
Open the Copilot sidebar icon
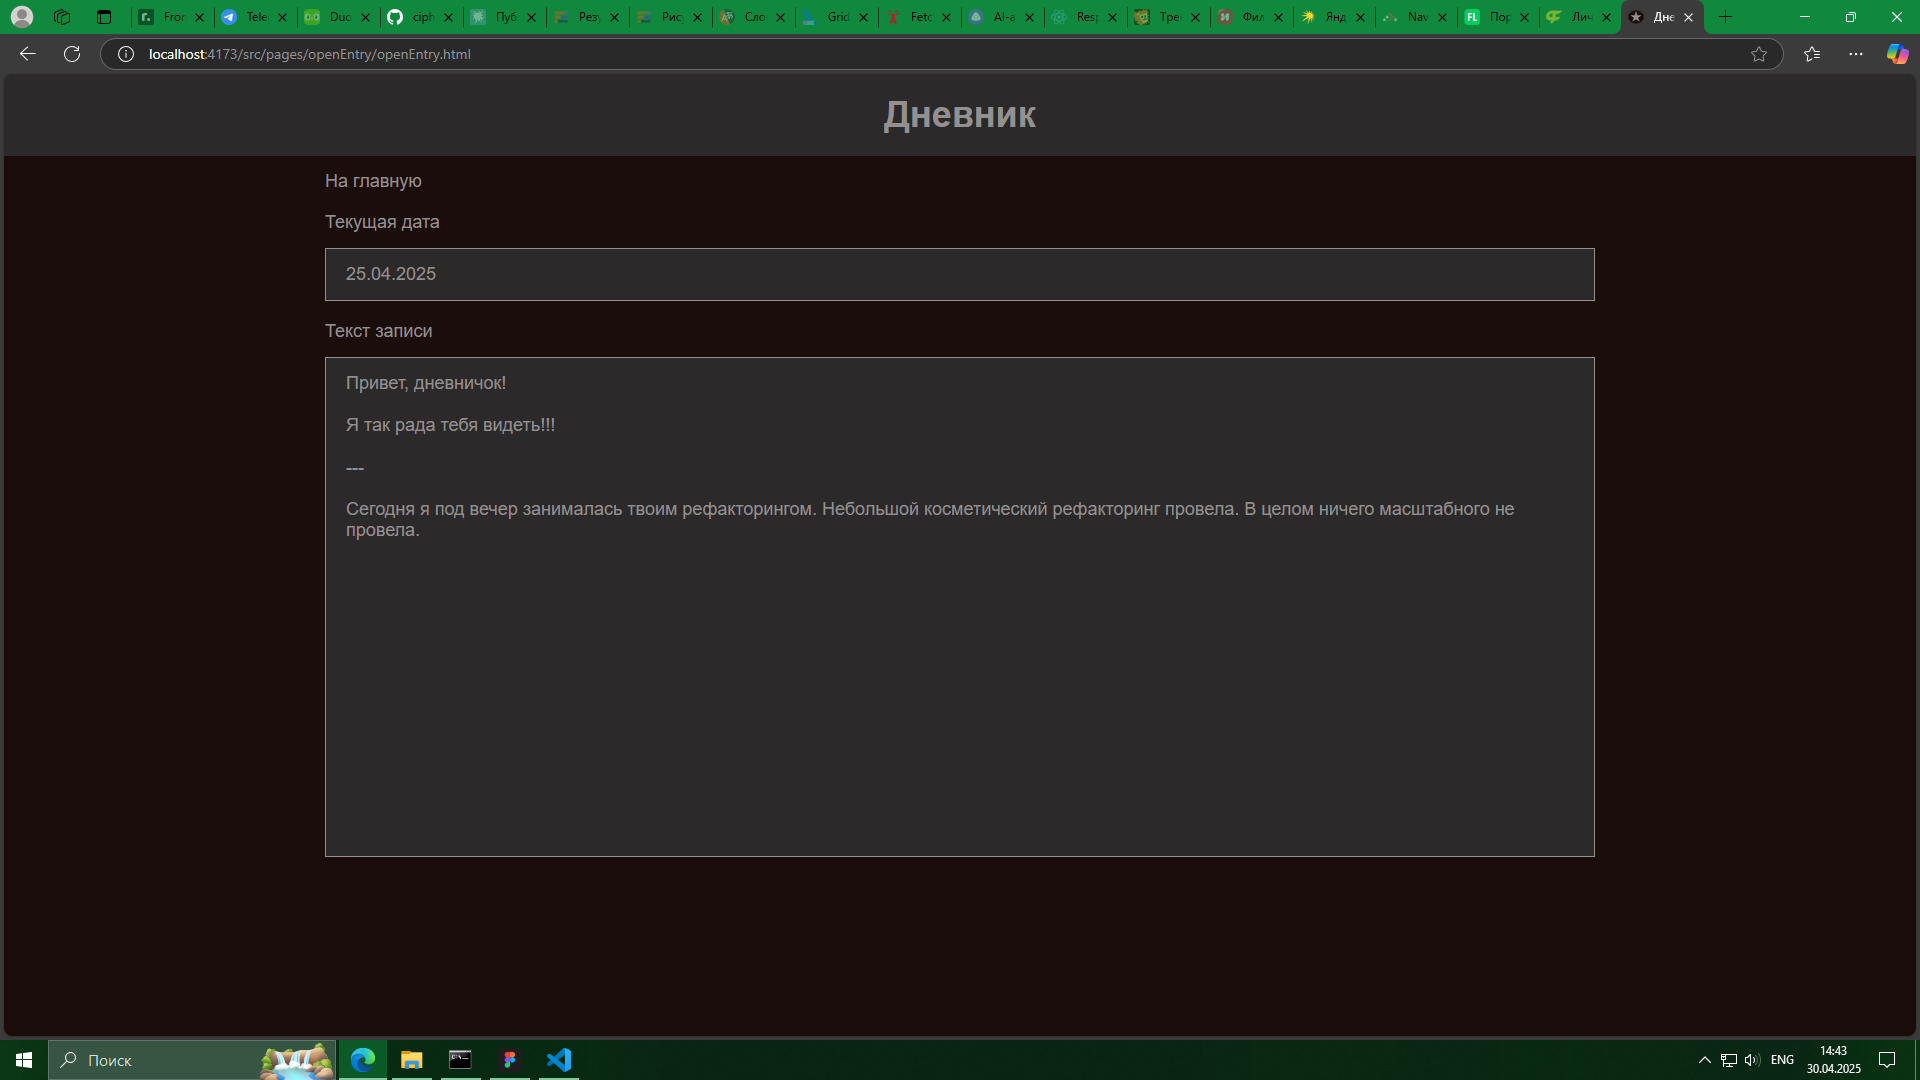(1897, 54)
